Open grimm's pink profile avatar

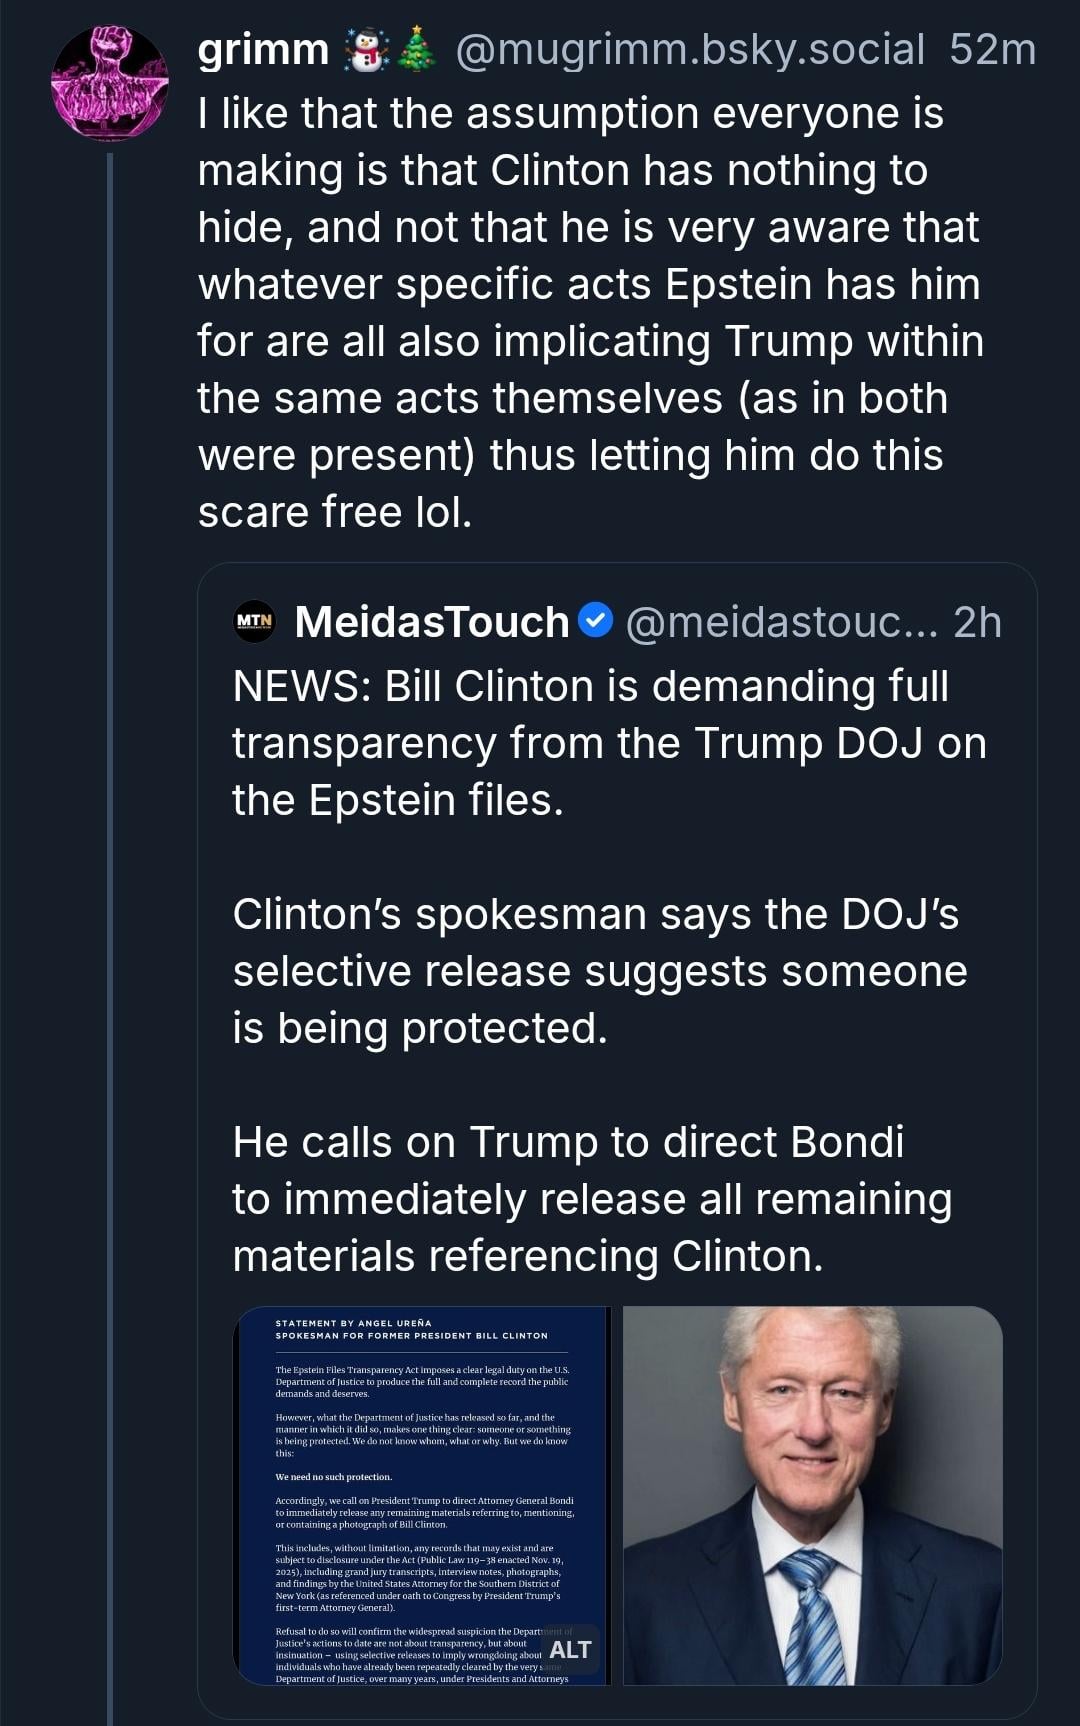coord(109,82)
